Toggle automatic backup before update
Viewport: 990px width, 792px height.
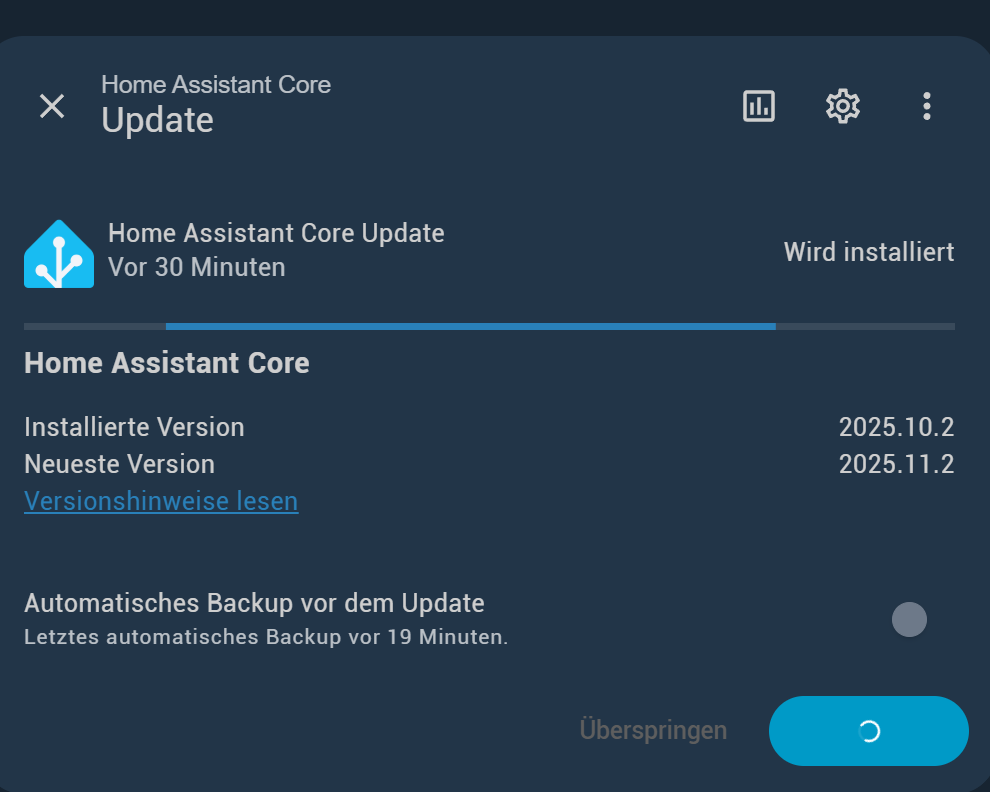coord(909,620)
